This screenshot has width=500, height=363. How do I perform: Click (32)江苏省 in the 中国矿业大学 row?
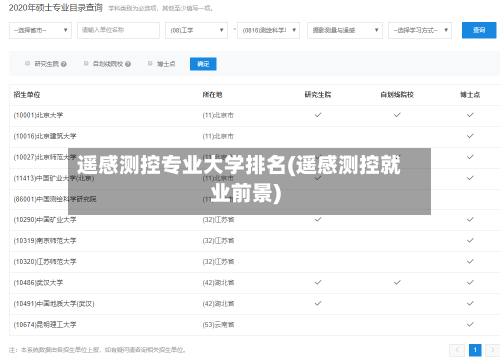pos(218,220)
